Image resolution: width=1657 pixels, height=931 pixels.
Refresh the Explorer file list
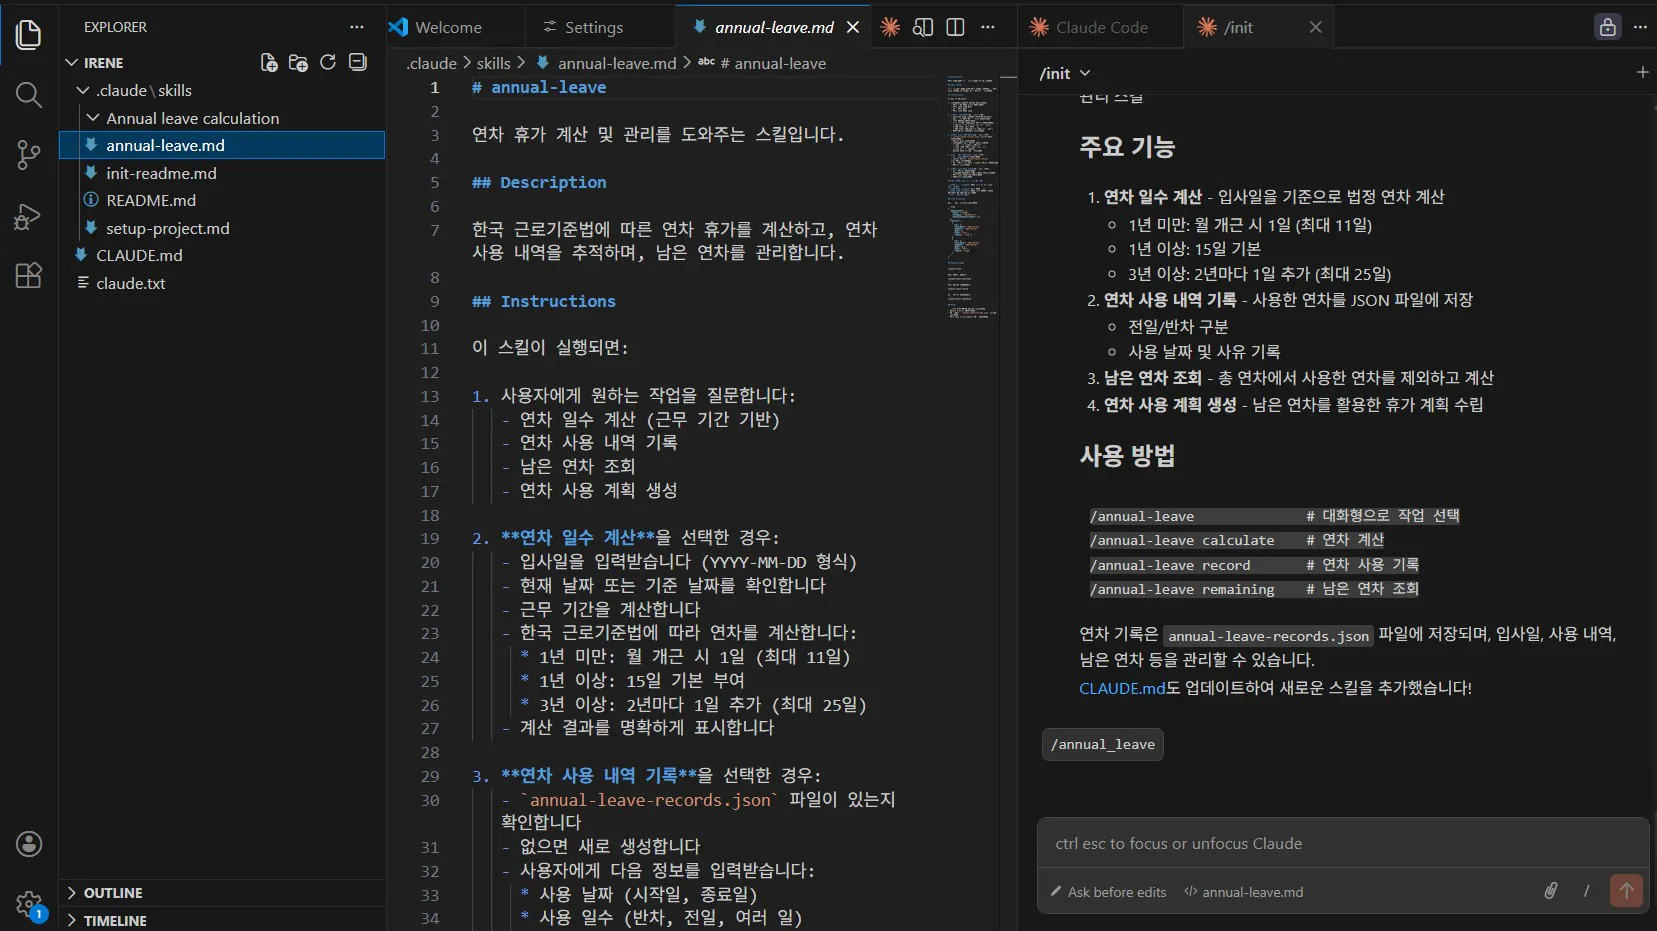point(328,62)
